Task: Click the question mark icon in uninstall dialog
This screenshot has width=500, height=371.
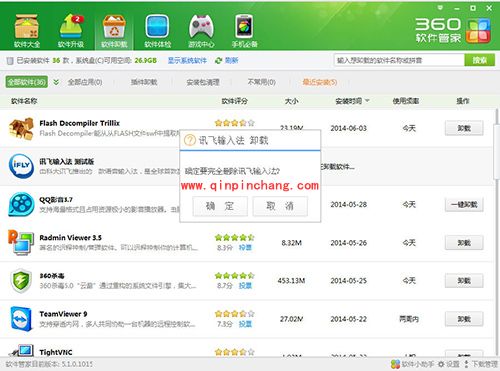Action: click(x=190, y=140)
